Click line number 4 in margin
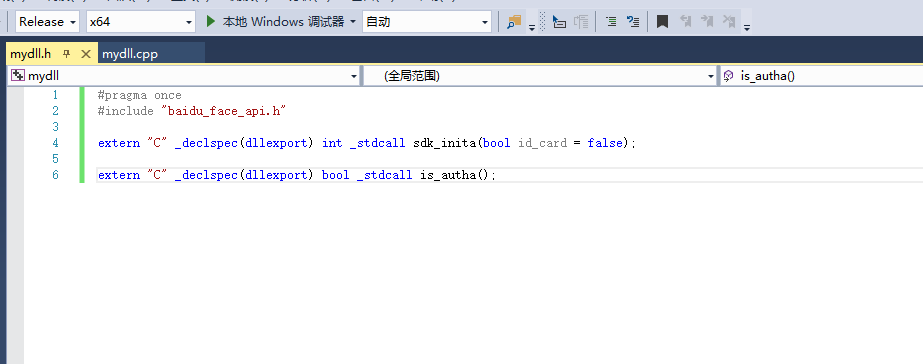The image size is (923, 364). tap(55, 143)
